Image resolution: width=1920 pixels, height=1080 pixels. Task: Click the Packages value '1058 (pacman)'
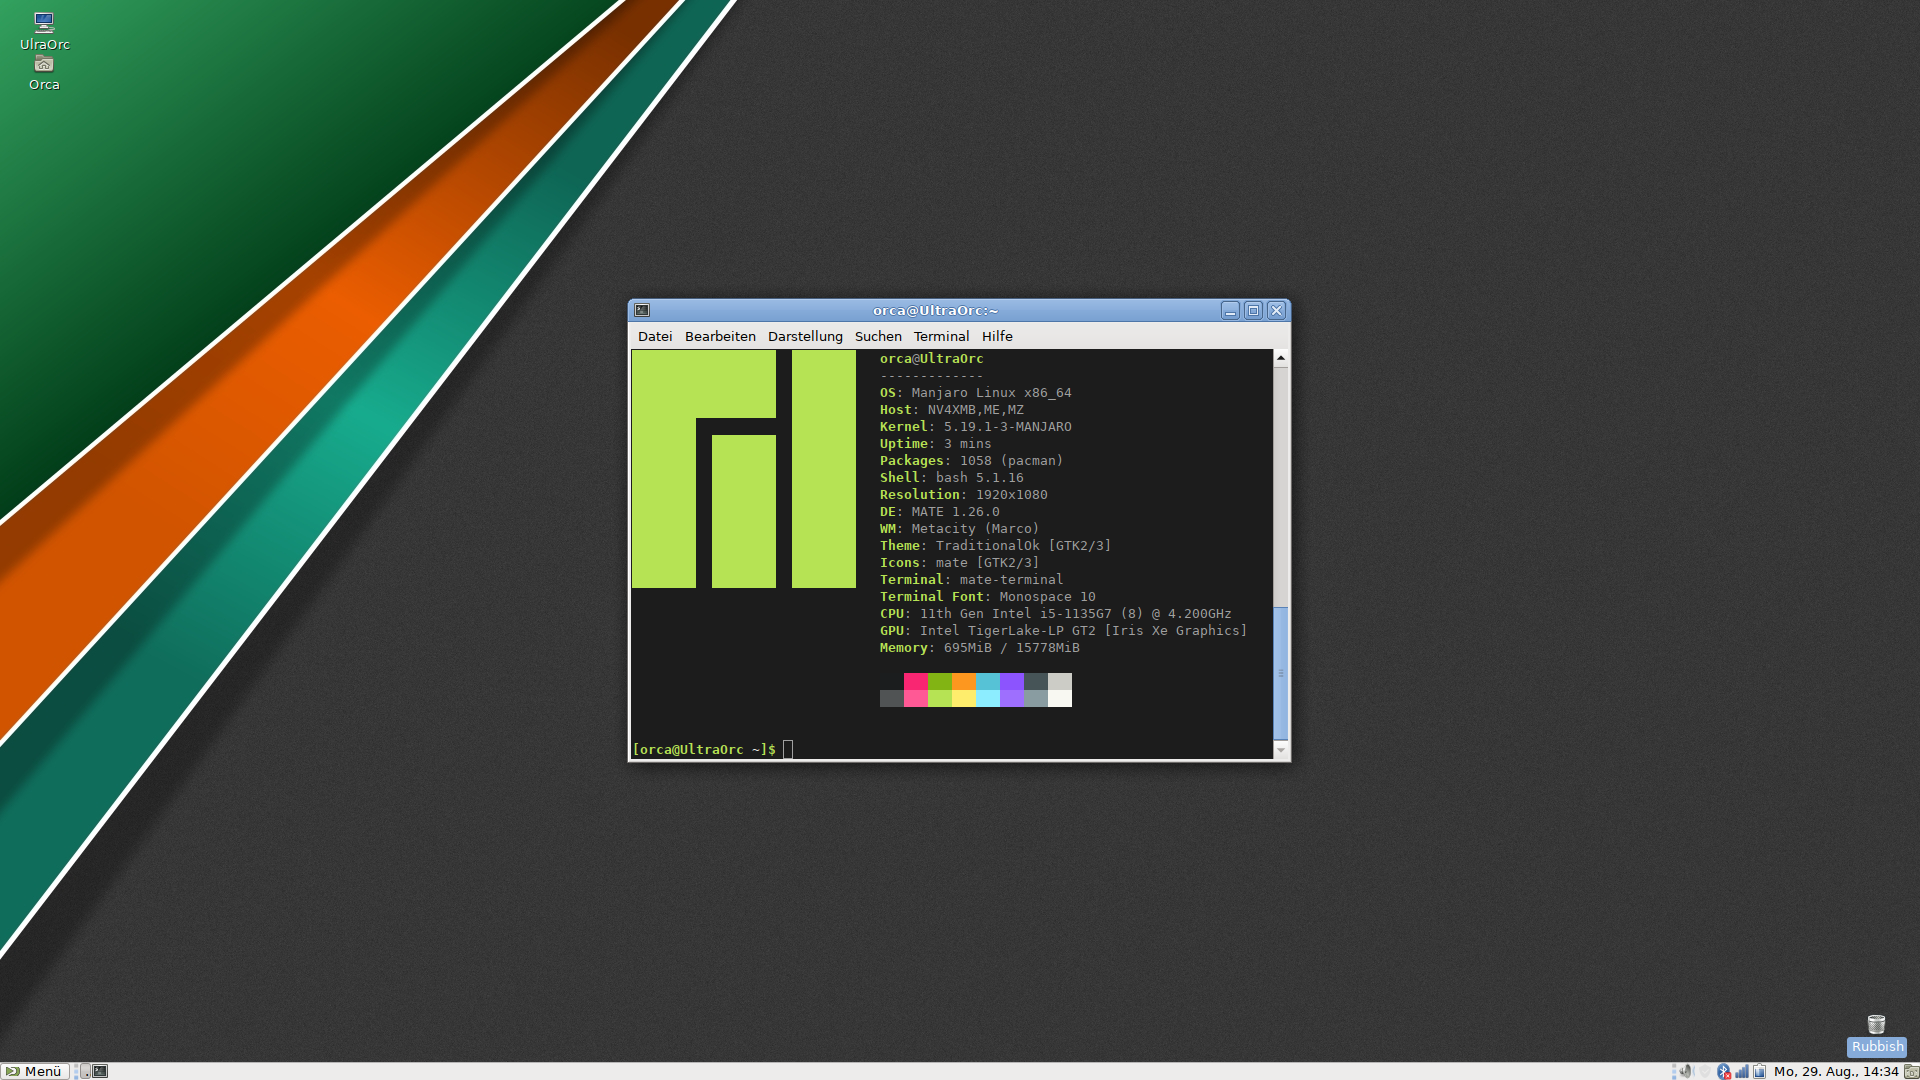pyautogui.click(x=1011, y=461)
